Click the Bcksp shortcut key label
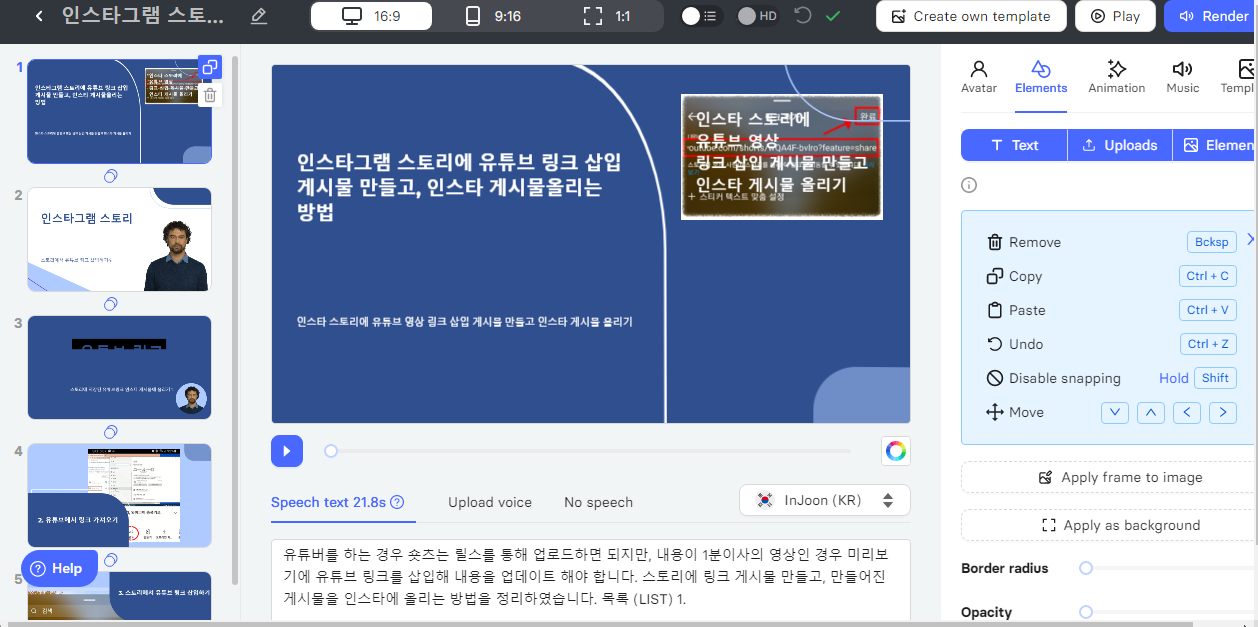Image resolution: width=1258 pixels, height=627 pixels. pos(1212,242)
